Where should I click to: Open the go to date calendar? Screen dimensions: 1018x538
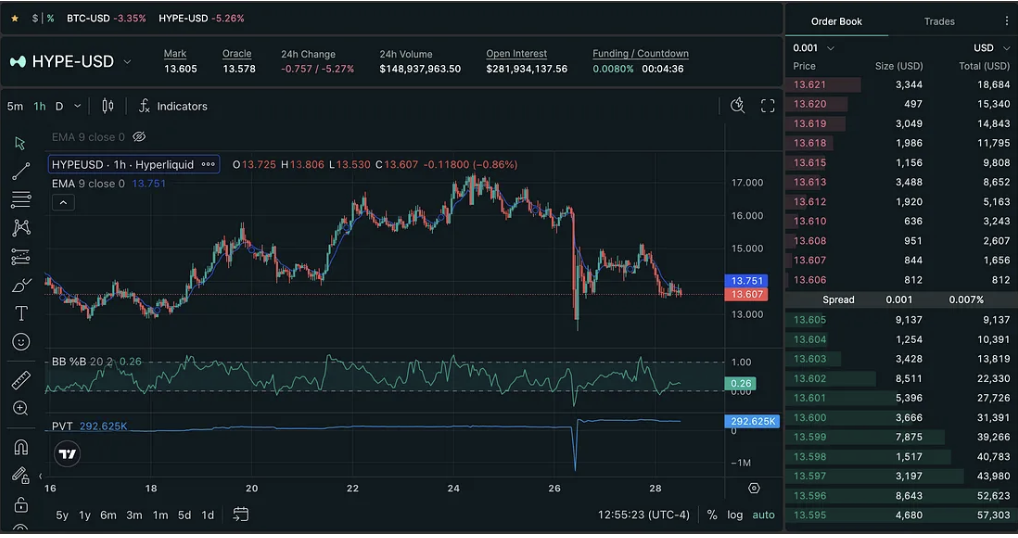click(x=241, y=515)
